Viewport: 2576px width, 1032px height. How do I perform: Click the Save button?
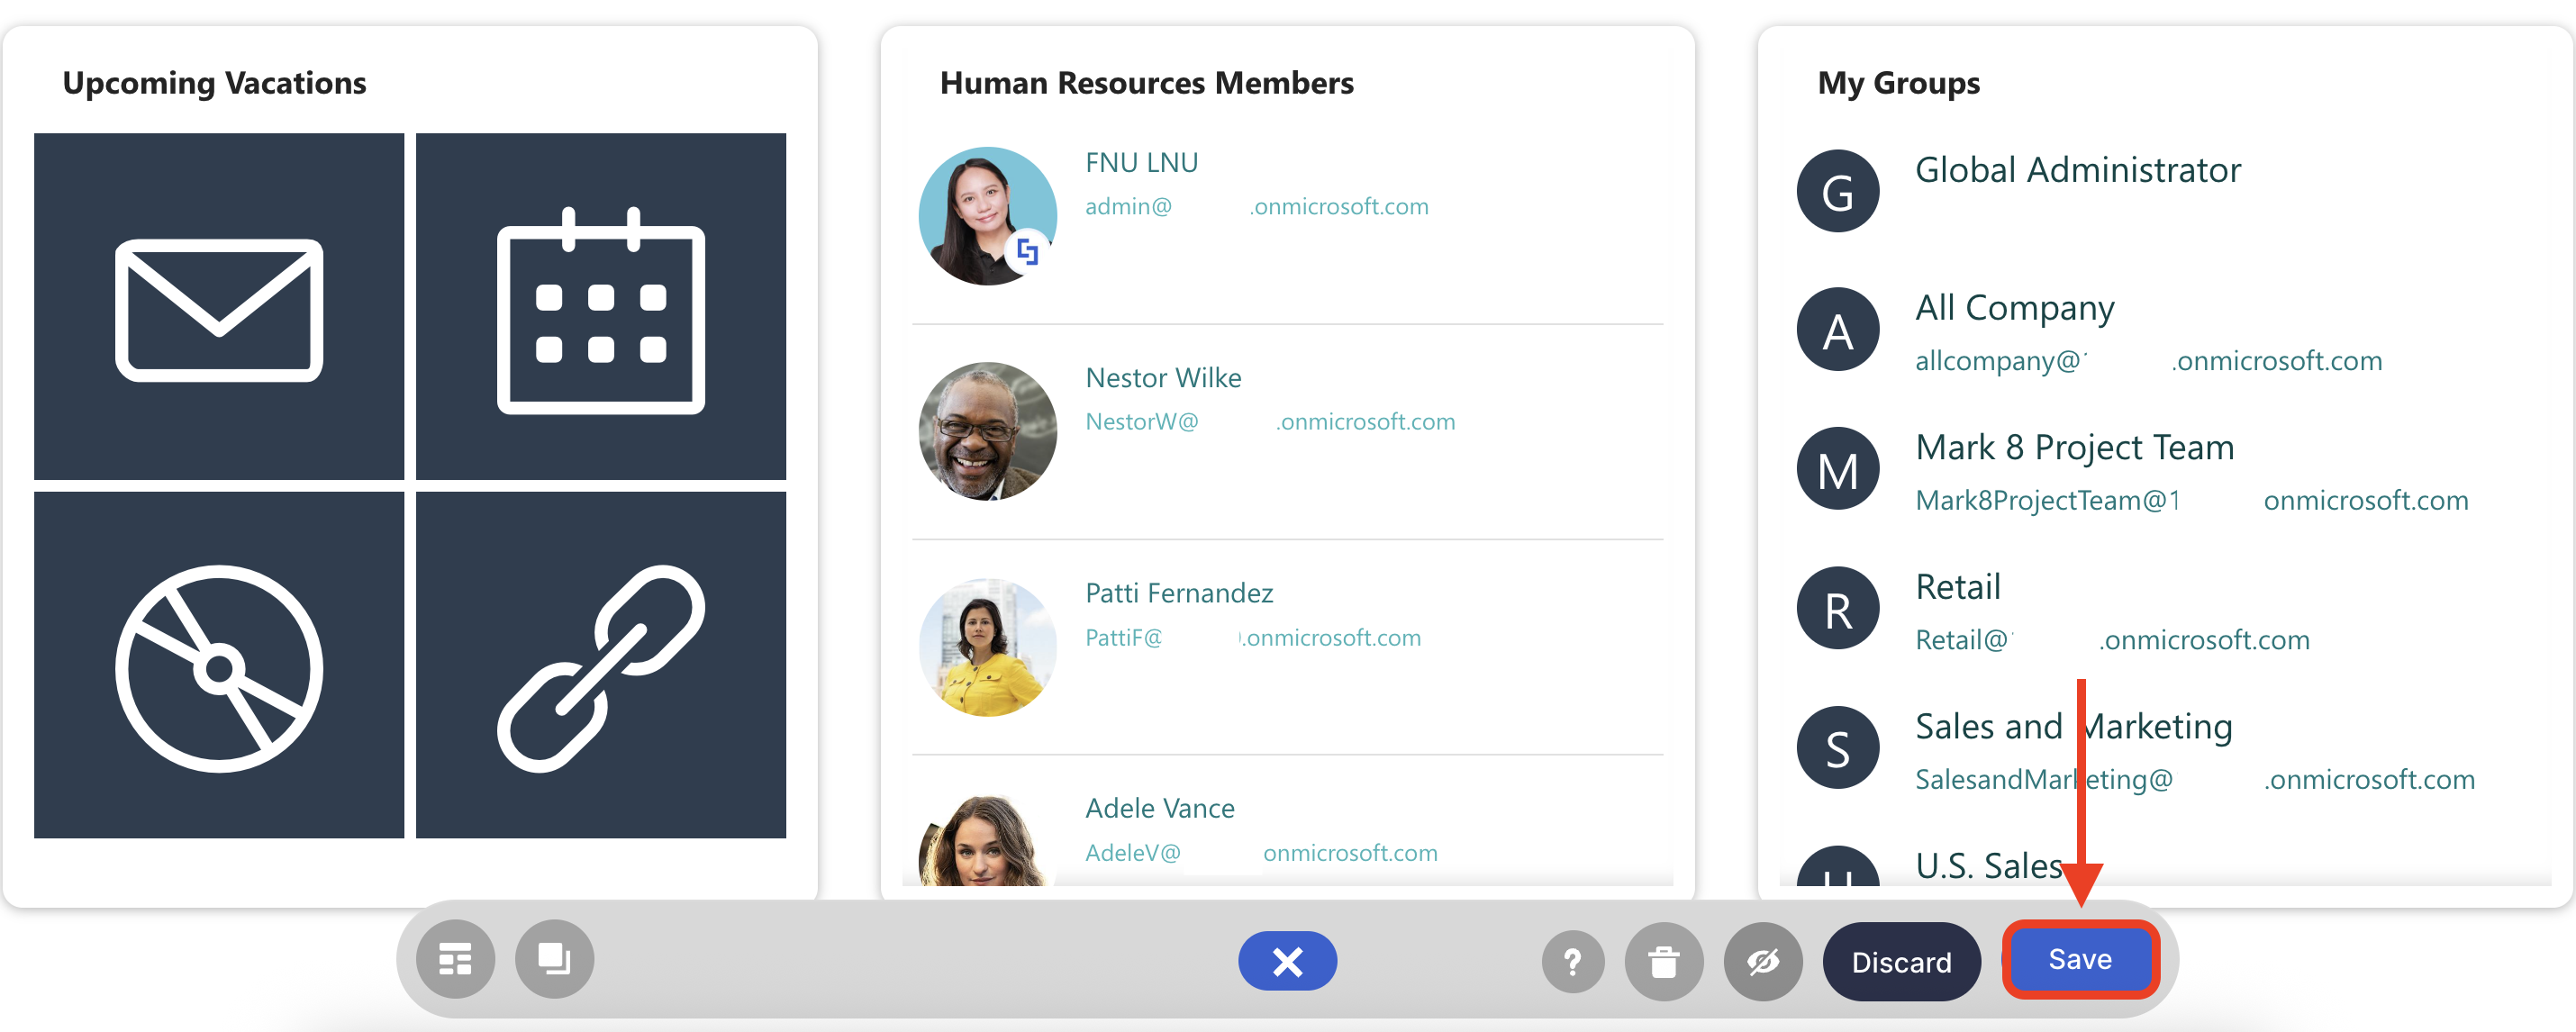[x=2080, y=960]
